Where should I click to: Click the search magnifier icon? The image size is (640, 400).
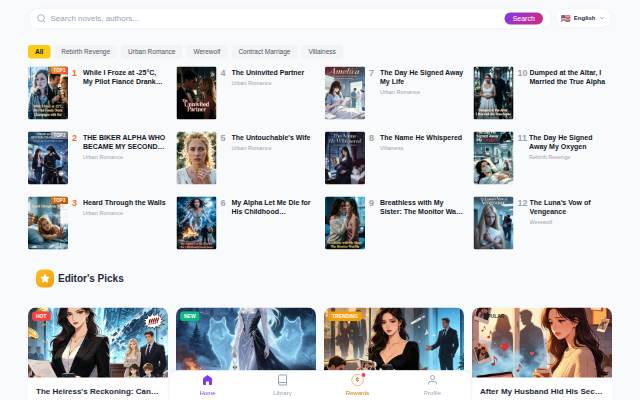click(x=41, y=18)
